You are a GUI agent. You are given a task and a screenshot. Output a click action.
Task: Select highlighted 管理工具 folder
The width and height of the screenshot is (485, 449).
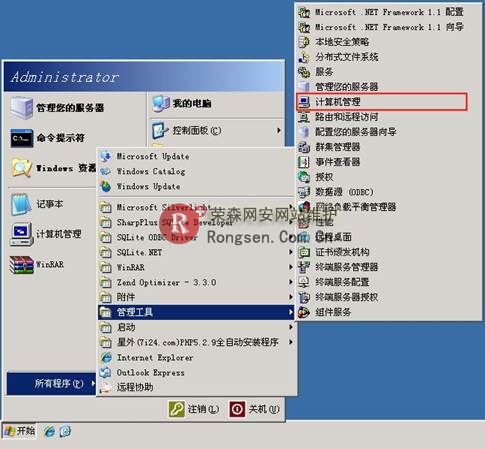196,312
